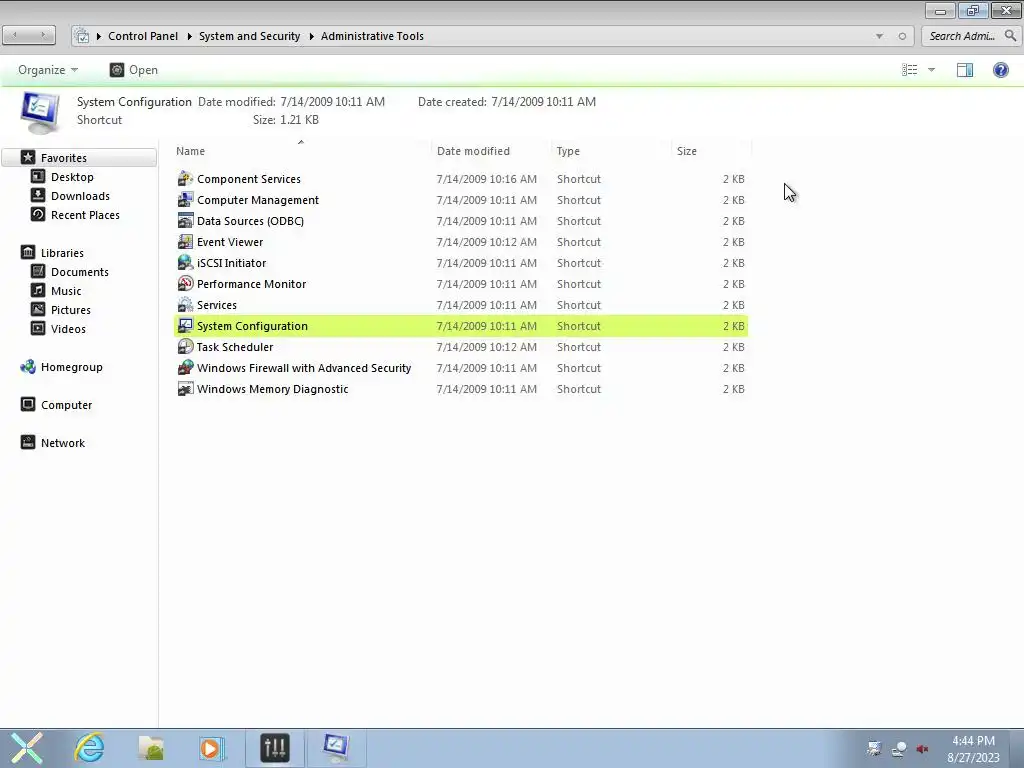
Task: Open the Start menu button
Action: coord(27,748)
